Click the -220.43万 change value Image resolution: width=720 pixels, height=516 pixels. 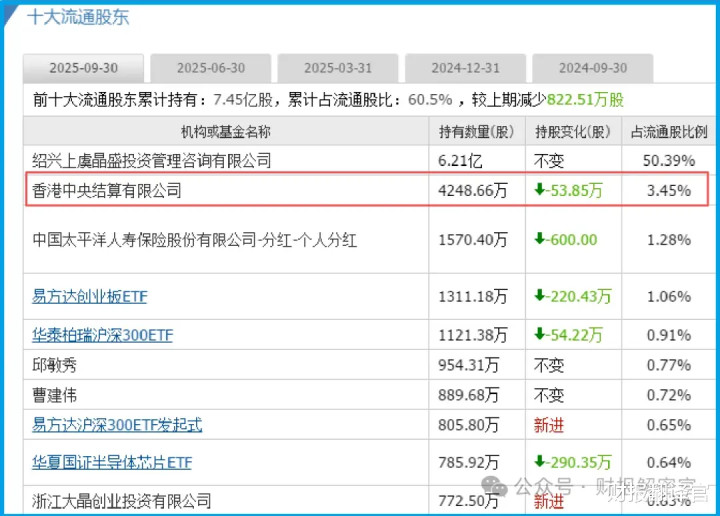click(573, 297)
